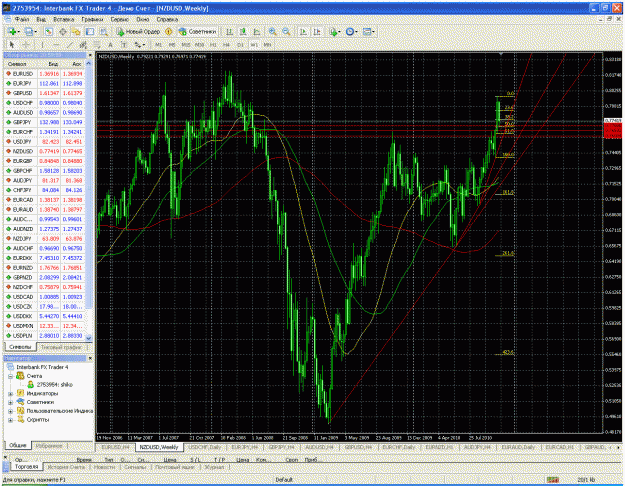Switch to the USDCHF,Daily chart tab
The height and width of the screenshot is (486, 625).
pos(204,447)
